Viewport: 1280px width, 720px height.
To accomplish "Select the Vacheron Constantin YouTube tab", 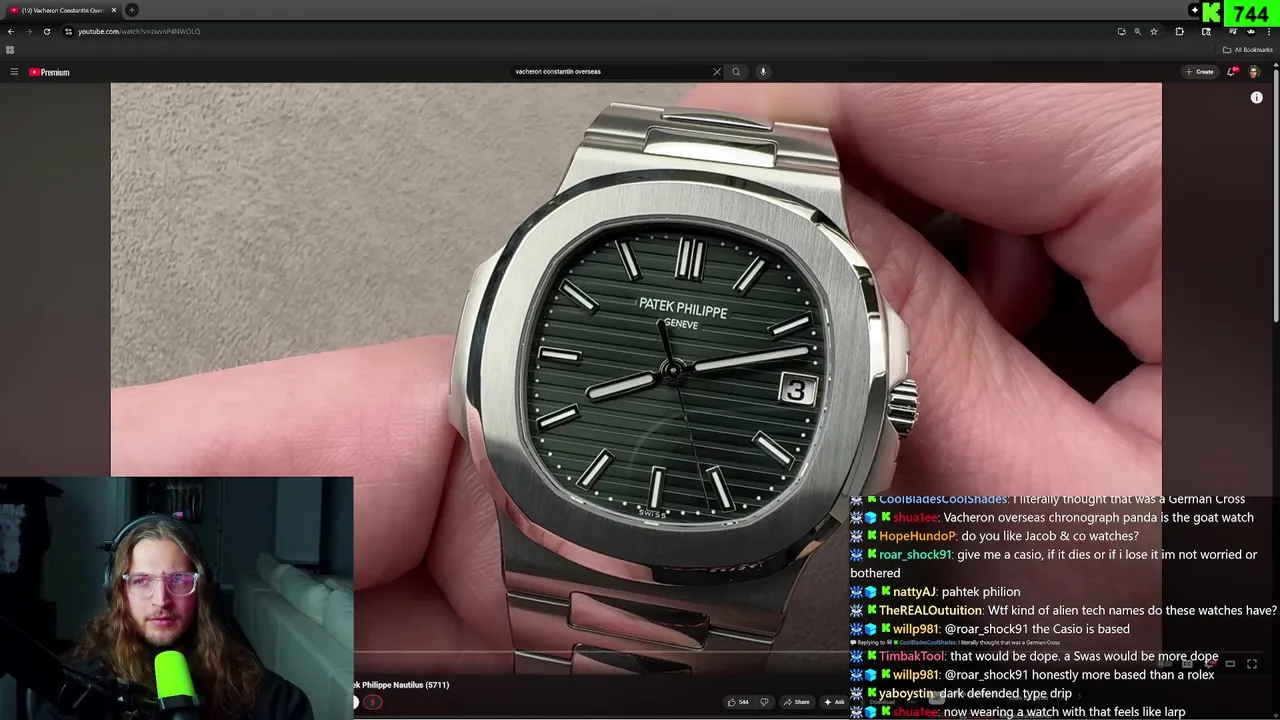I will click(62, 10).
